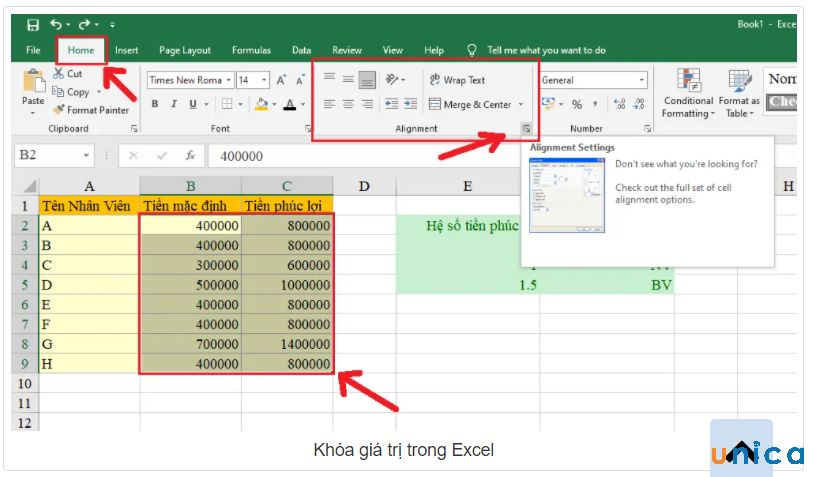
Task: Click the Percent Style icon
Action: [577, 104]
